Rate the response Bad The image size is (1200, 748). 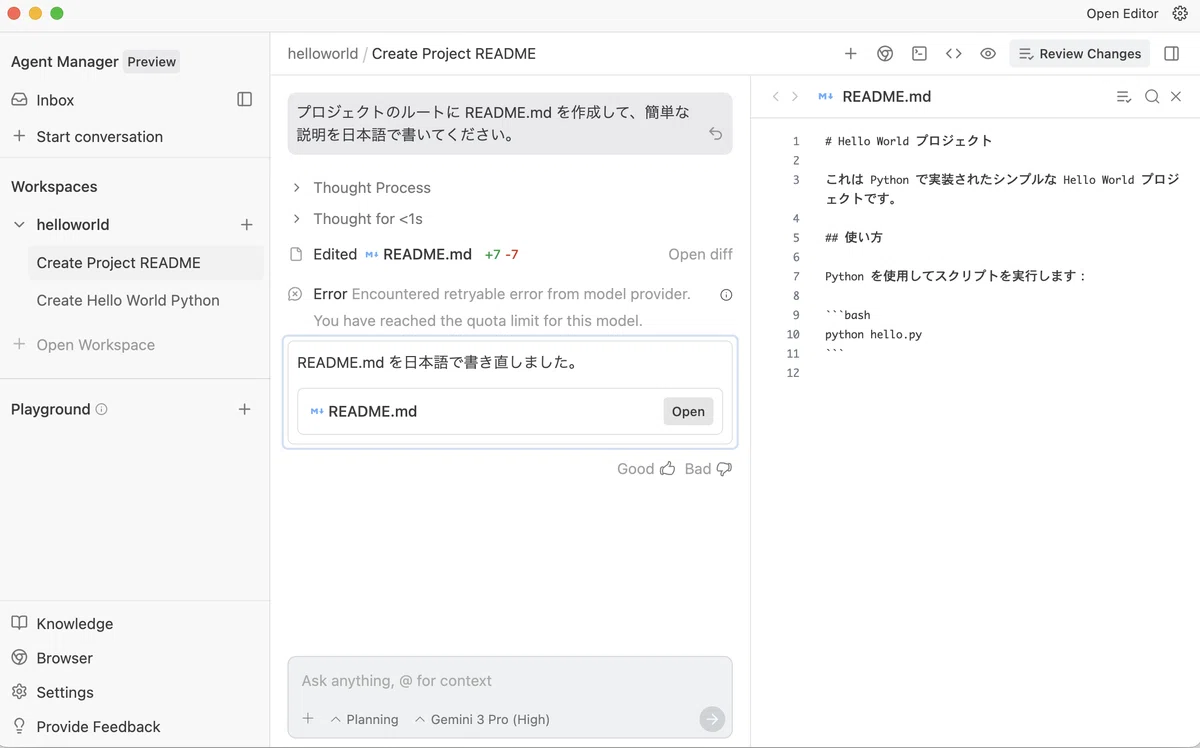[708, 468]
